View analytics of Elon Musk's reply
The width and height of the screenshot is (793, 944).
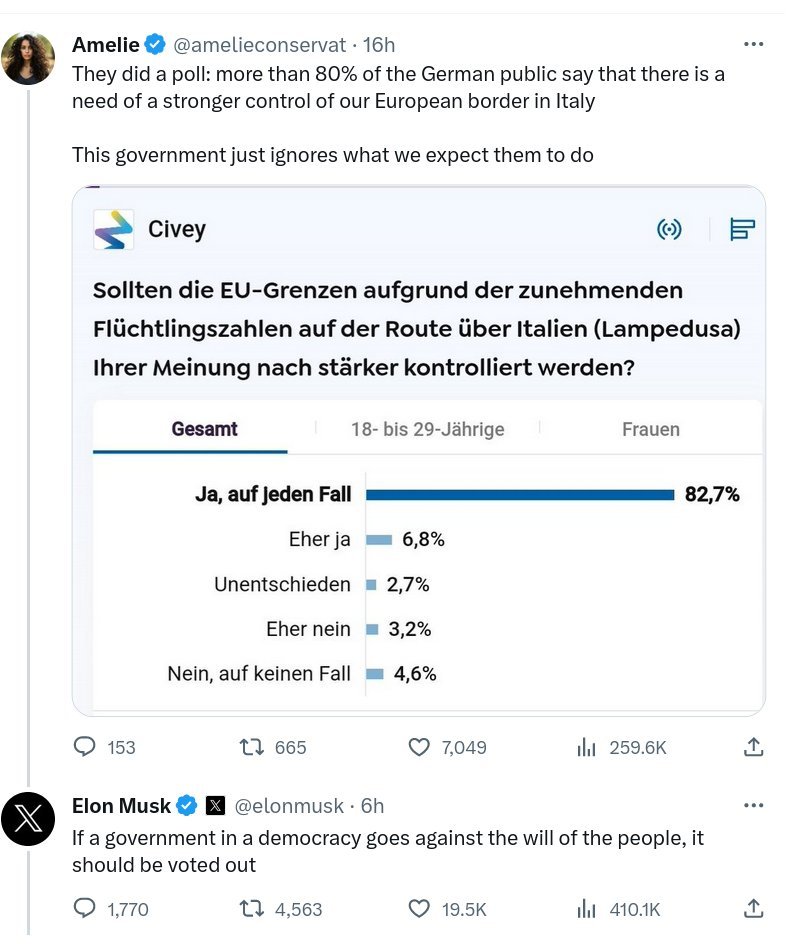tap(587, 909)
